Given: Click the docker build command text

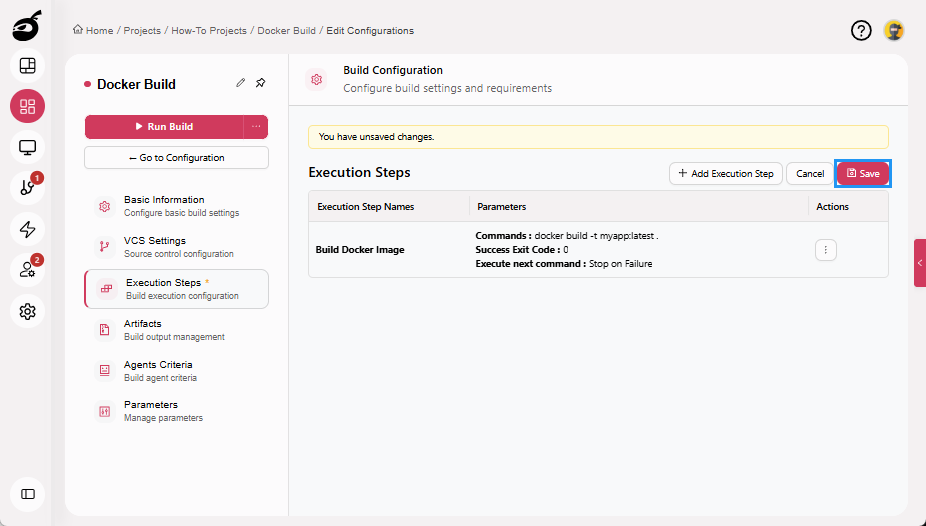Looking at the screenshot, I should [596, 236].
